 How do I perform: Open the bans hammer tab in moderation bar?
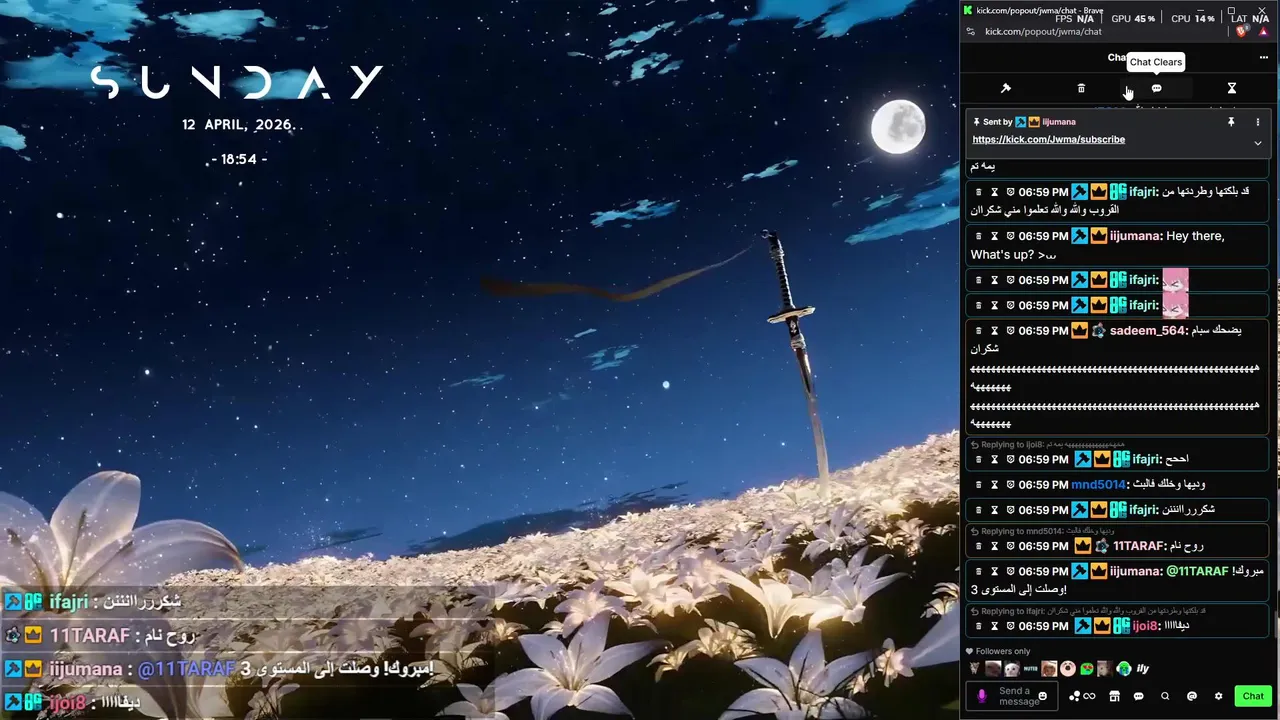click(1006, 89)
